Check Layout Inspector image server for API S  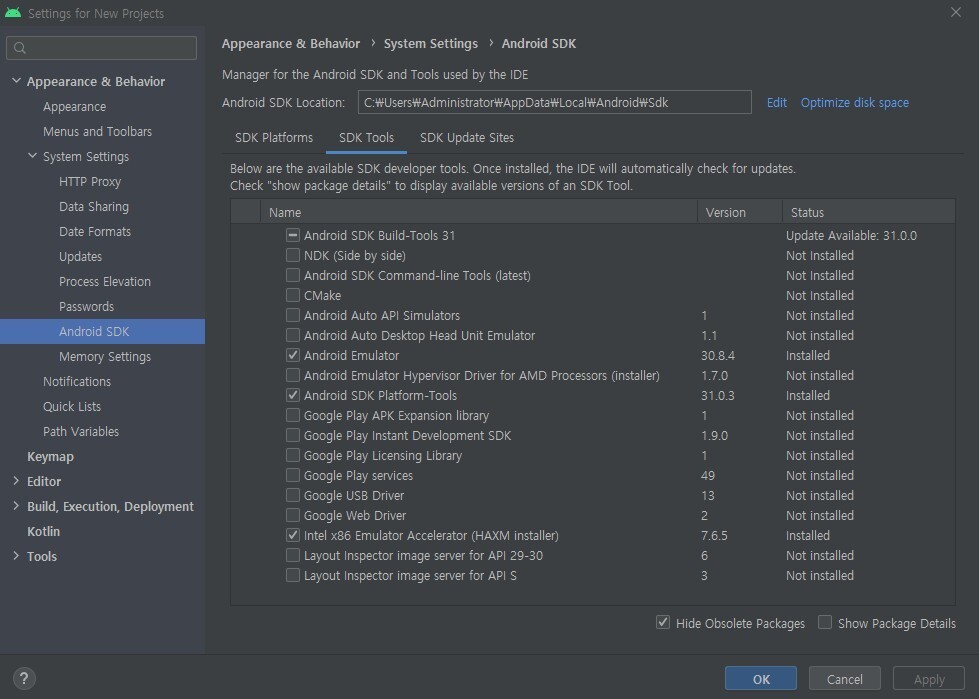click(293, 575)
